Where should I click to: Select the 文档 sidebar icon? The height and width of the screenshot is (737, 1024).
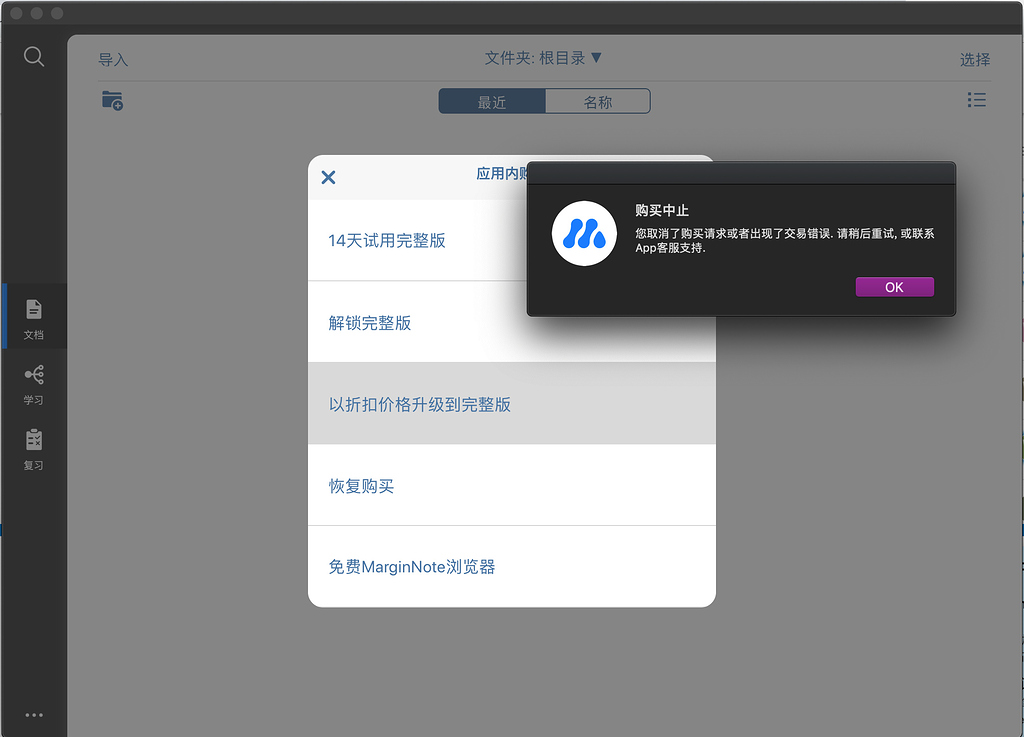click(x=33, y=315)
